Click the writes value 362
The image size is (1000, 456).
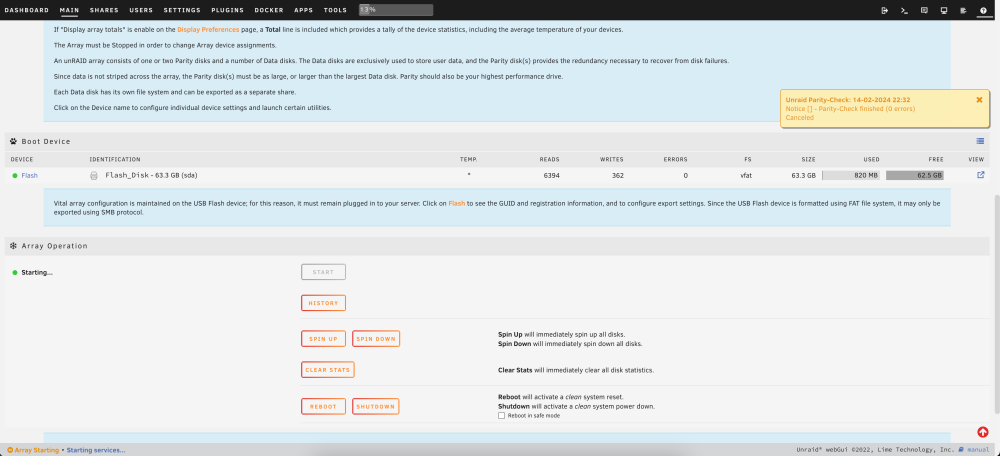coord(617,175)
